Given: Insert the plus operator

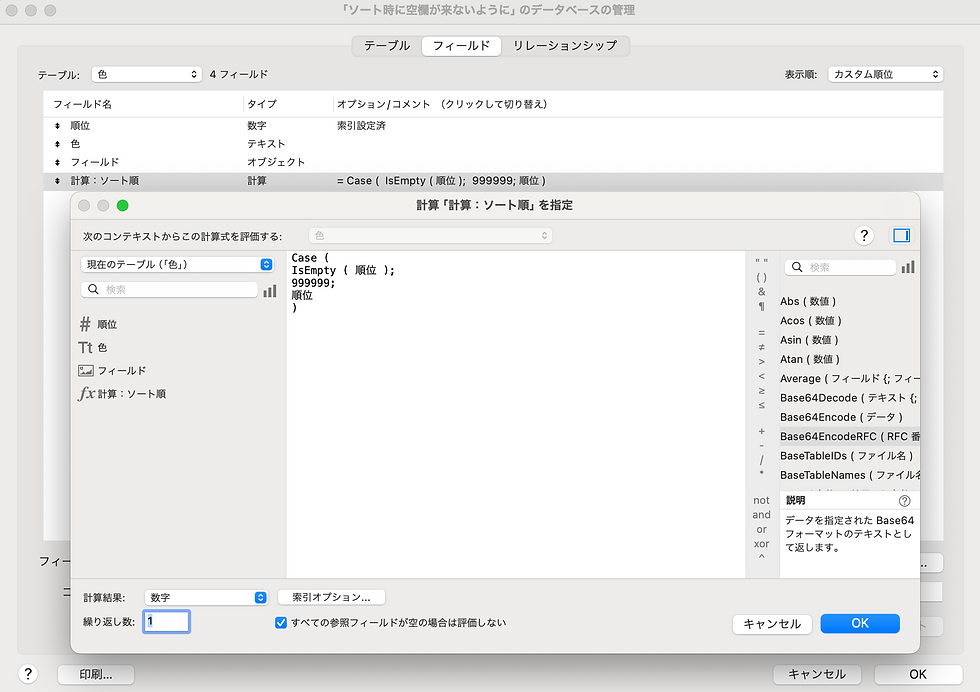Looking at the screenshot, I should click(761, 431).
